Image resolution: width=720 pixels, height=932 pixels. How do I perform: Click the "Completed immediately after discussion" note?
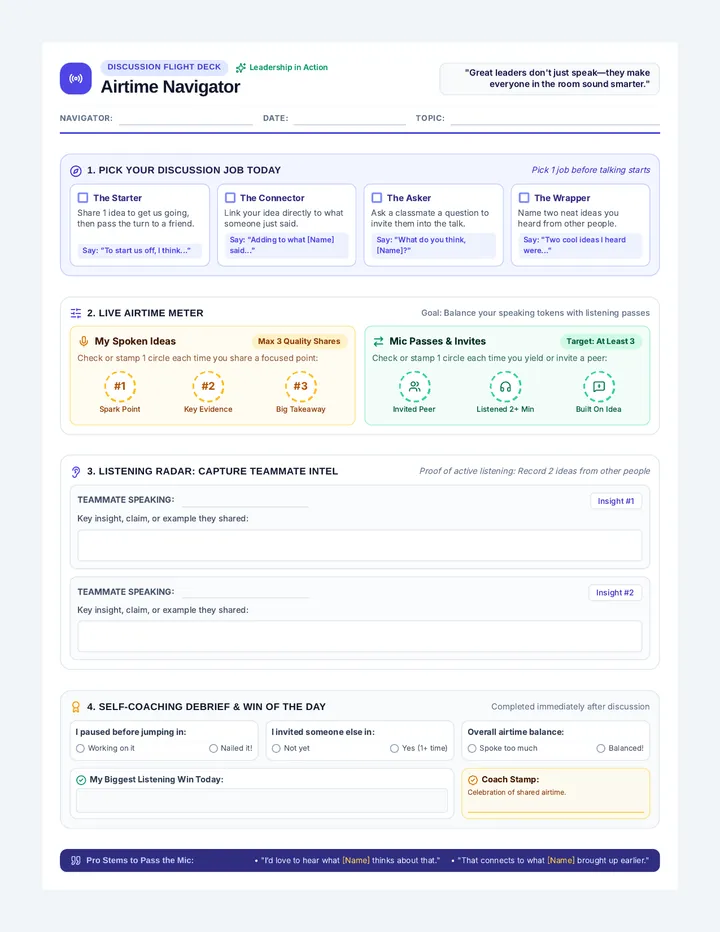[570, 707]
